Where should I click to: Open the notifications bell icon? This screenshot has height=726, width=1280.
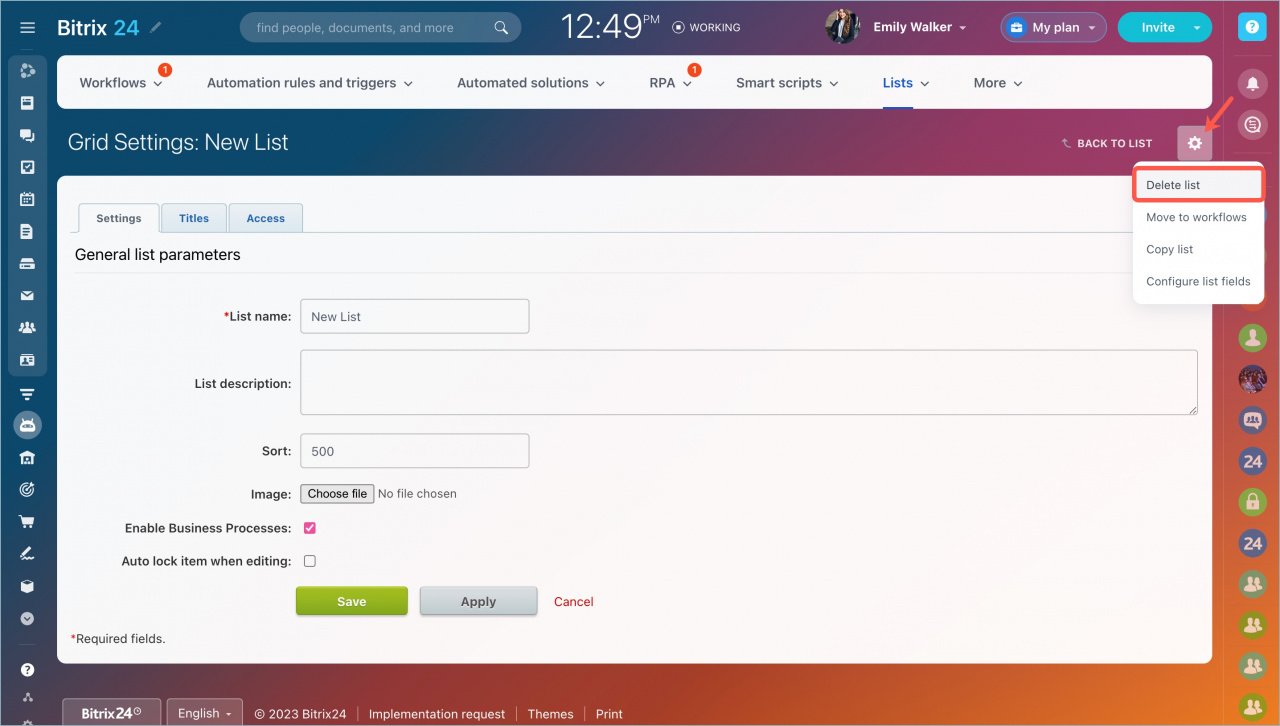coord(1252,83)
